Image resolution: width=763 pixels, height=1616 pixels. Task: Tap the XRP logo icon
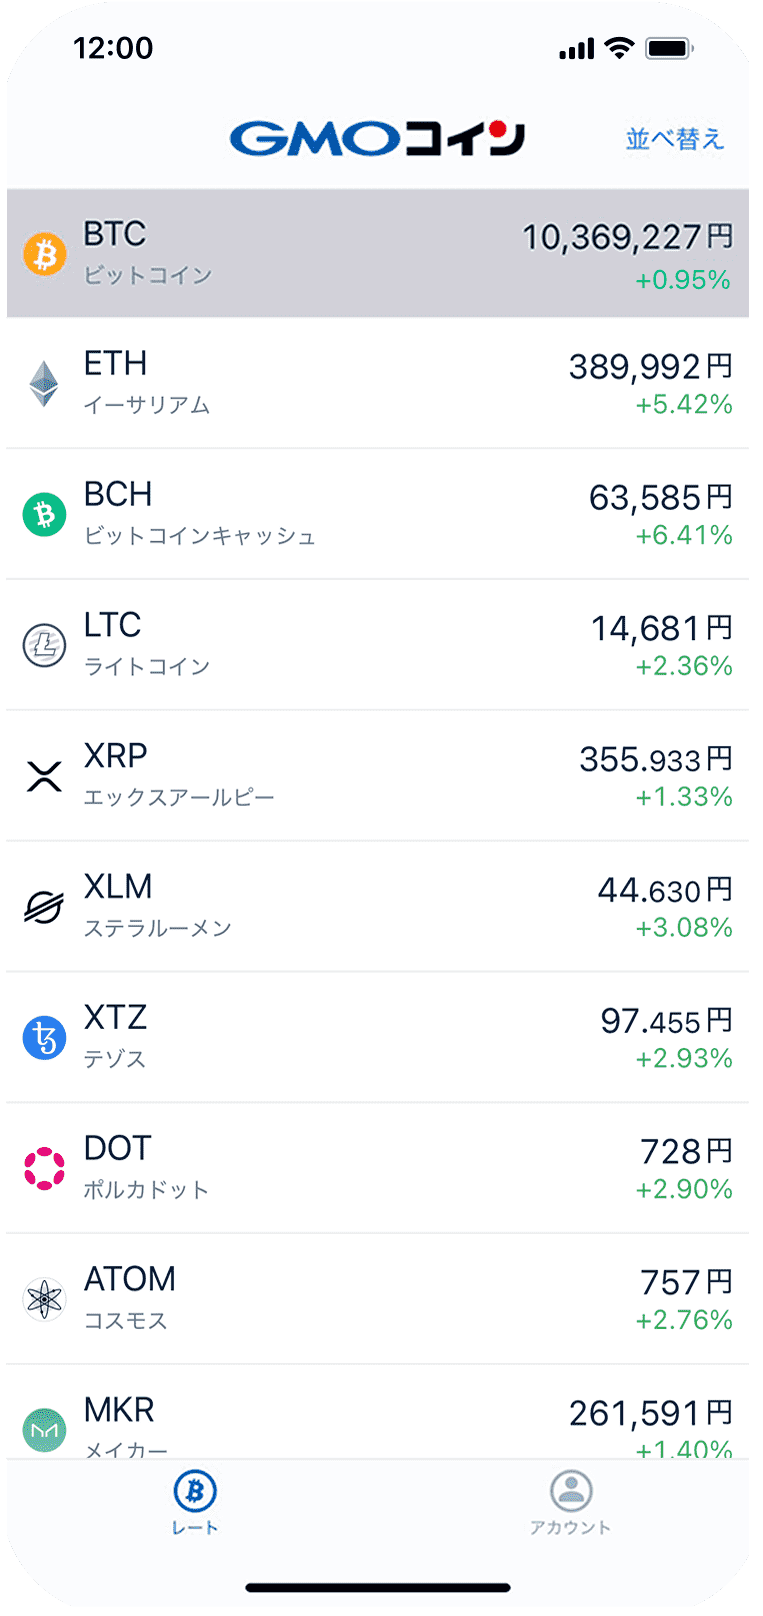tap(45, 776)
